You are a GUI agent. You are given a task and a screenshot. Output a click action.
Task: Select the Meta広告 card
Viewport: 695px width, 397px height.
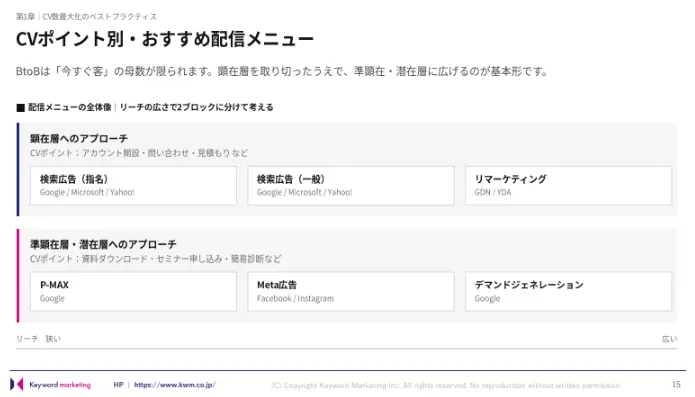point(351,292)
